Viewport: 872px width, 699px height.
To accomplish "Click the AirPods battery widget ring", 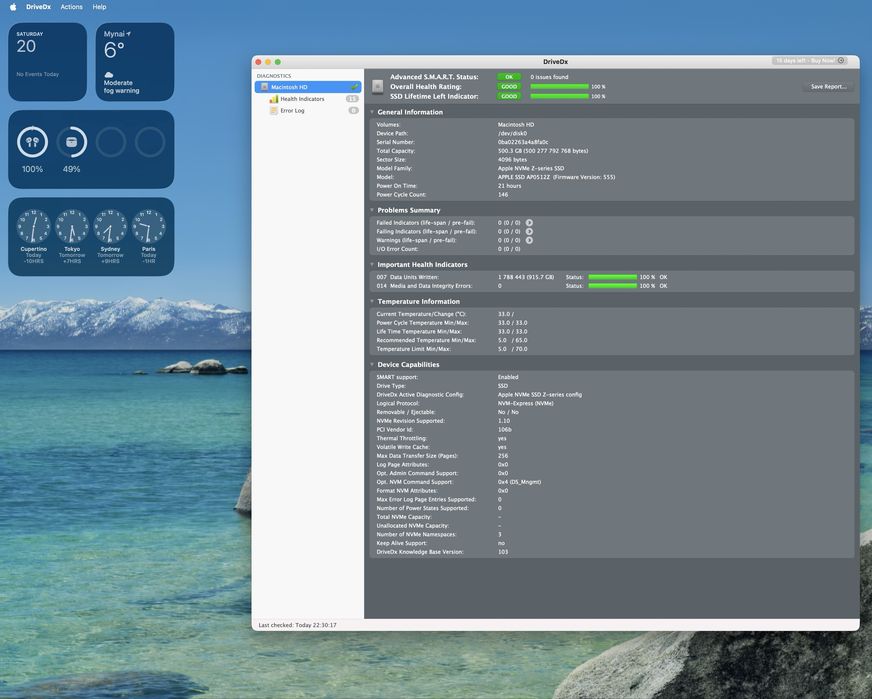I will [x=32, y=142].
